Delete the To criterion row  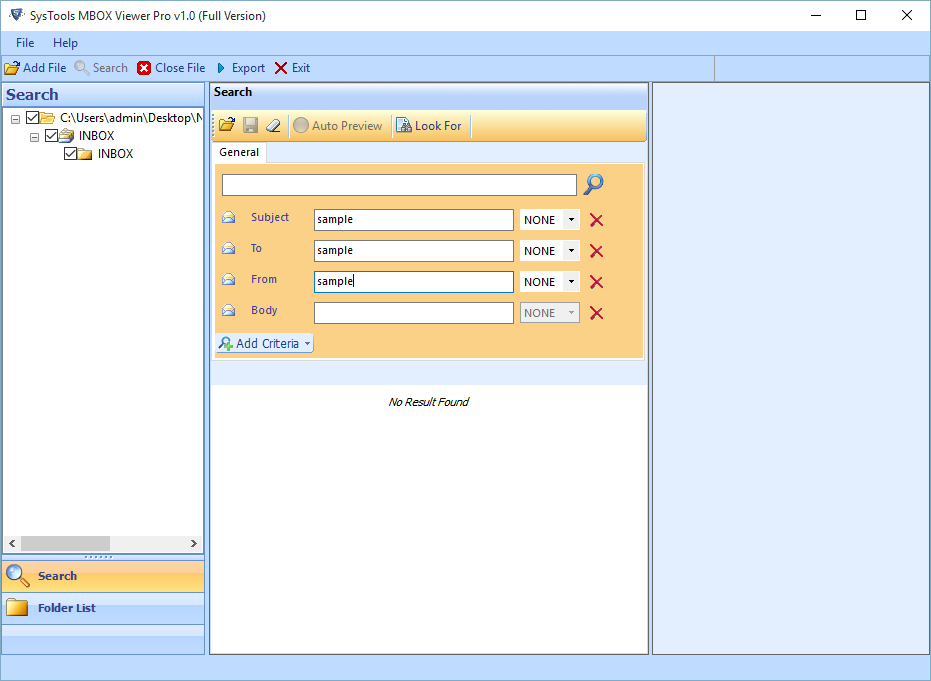(x=596, y=251)
